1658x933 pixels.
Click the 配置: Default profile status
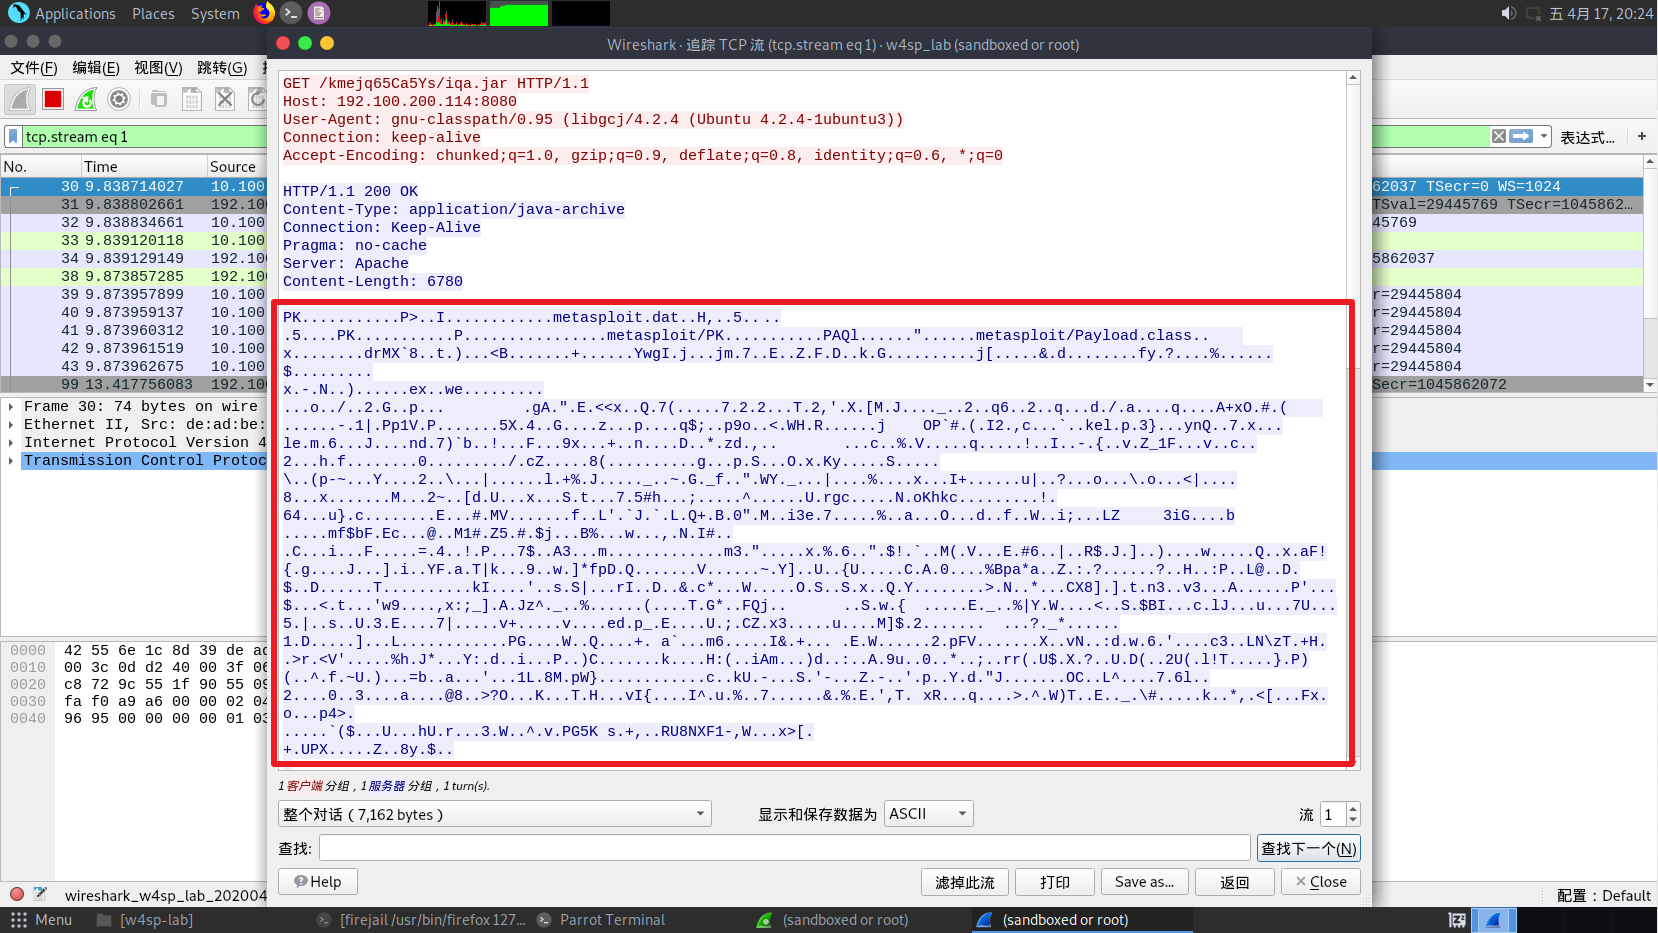[1604, 895]
